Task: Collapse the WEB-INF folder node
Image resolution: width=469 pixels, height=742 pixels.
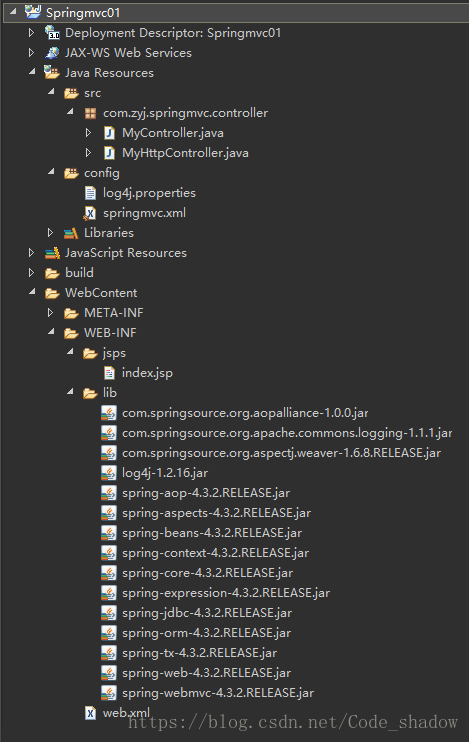Action: 51,332
